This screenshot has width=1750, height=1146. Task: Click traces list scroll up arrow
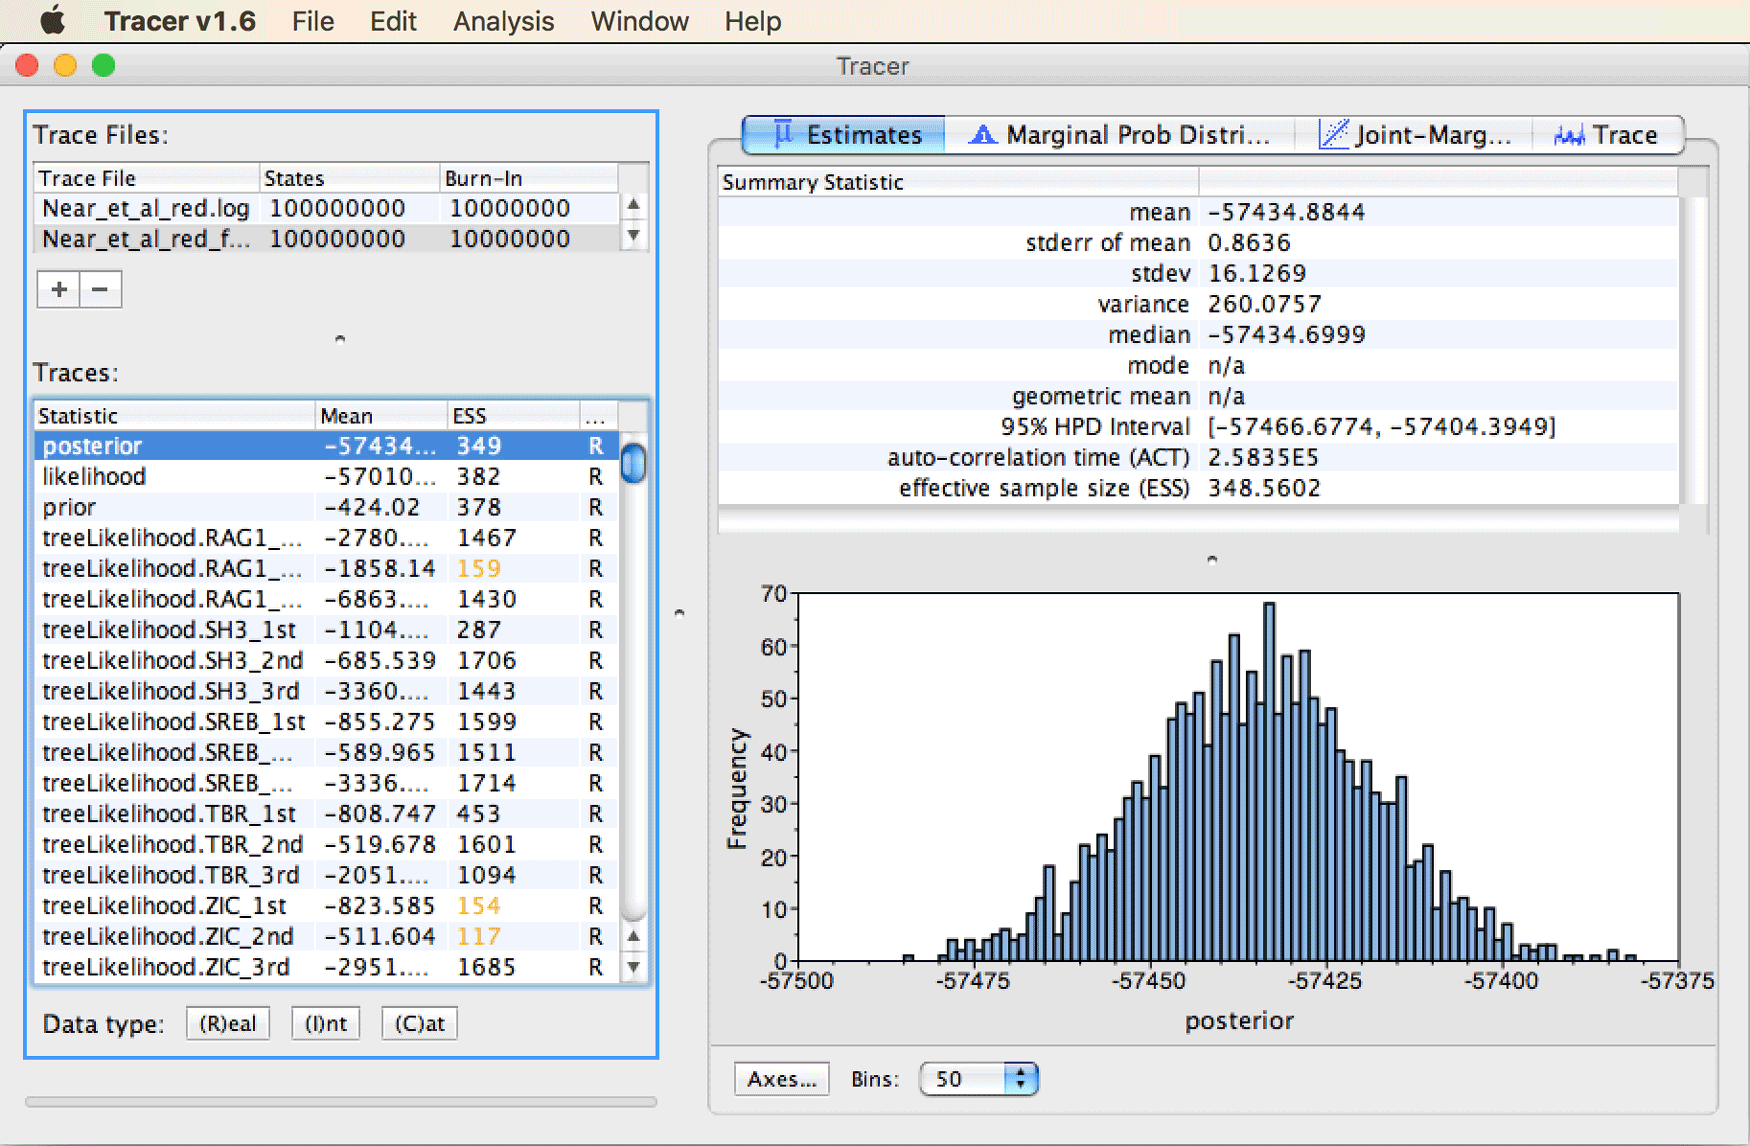[x=633, y=937]
